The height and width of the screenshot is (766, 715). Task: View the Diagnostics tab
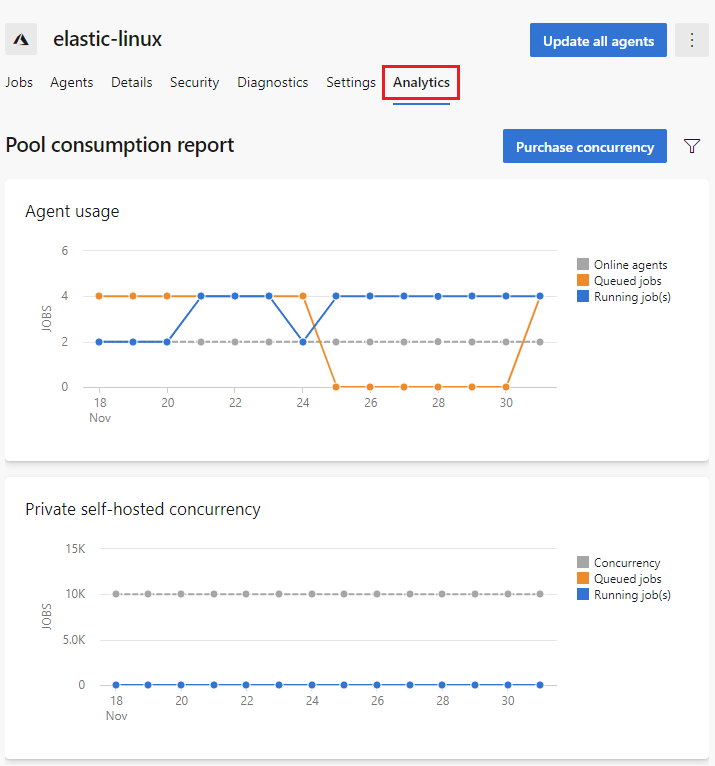click(x=272, y=83)
